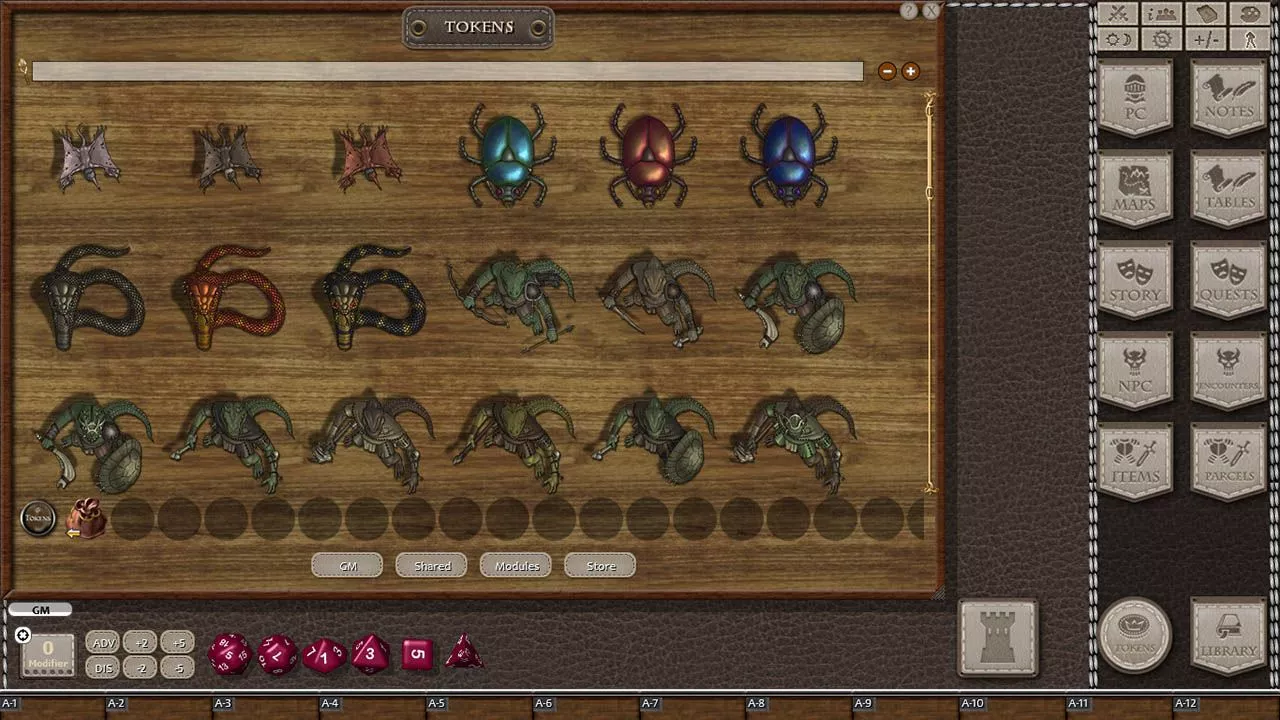Viewport: 1280px width, 720px height.
Task: Open the Story sidebar button
Action: pos(1135,281)
